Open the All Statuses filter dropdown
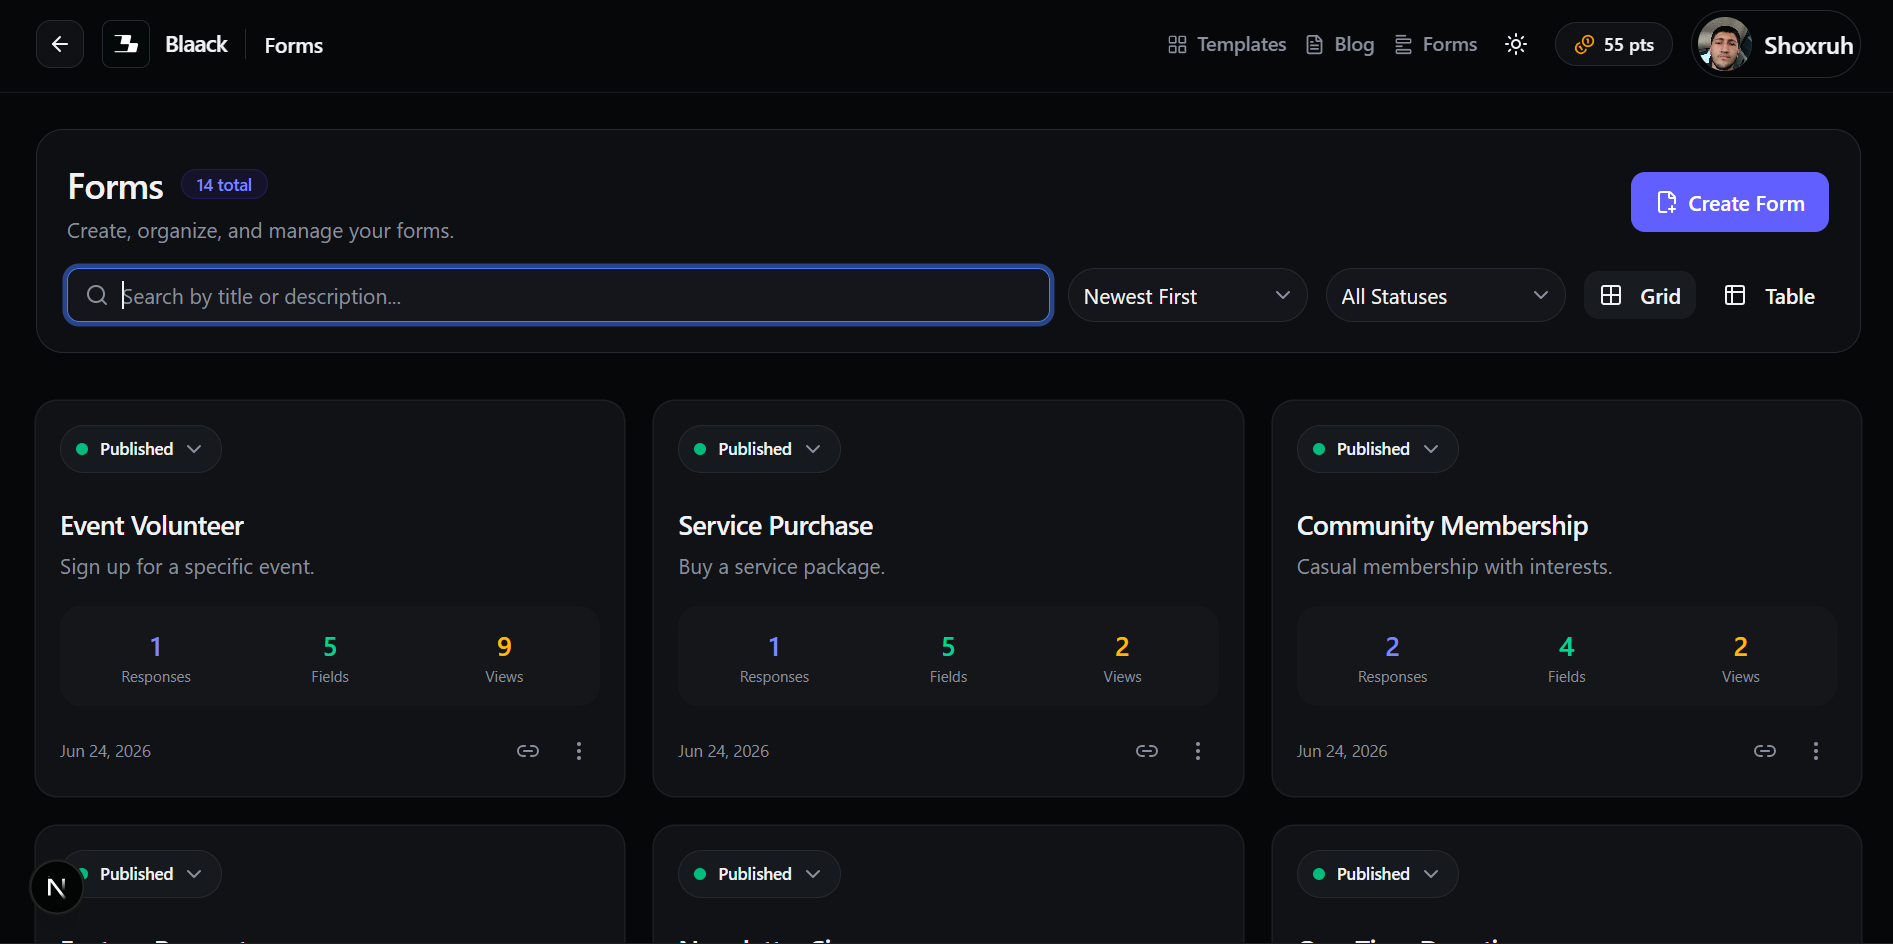 point(1445,295)
